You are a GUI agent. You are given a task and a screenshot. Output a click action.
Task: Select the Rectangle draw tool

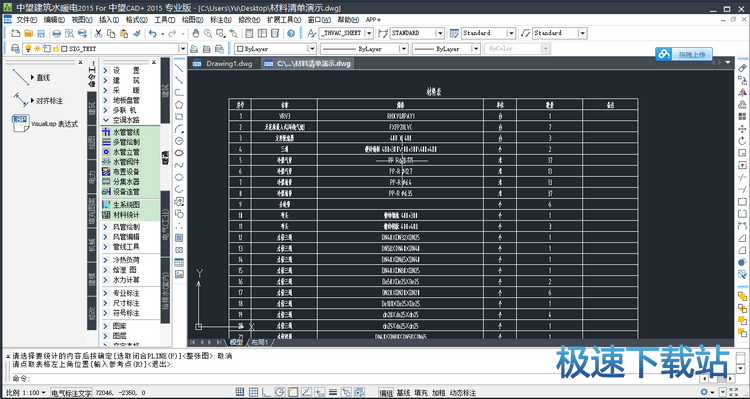tap(179, 117)
